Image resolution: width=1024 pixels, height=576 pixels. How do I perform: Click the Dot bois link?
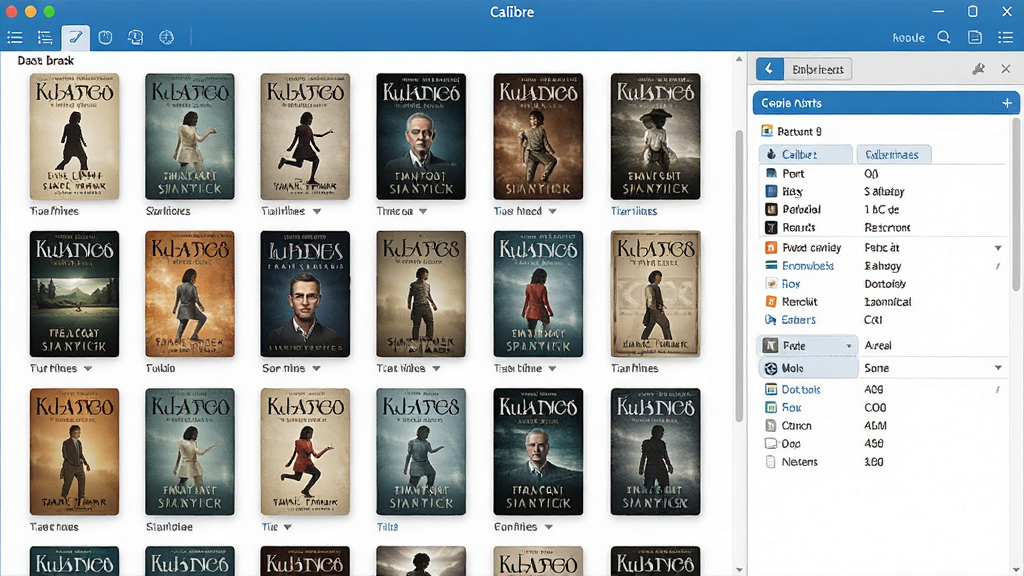(801, 389)
